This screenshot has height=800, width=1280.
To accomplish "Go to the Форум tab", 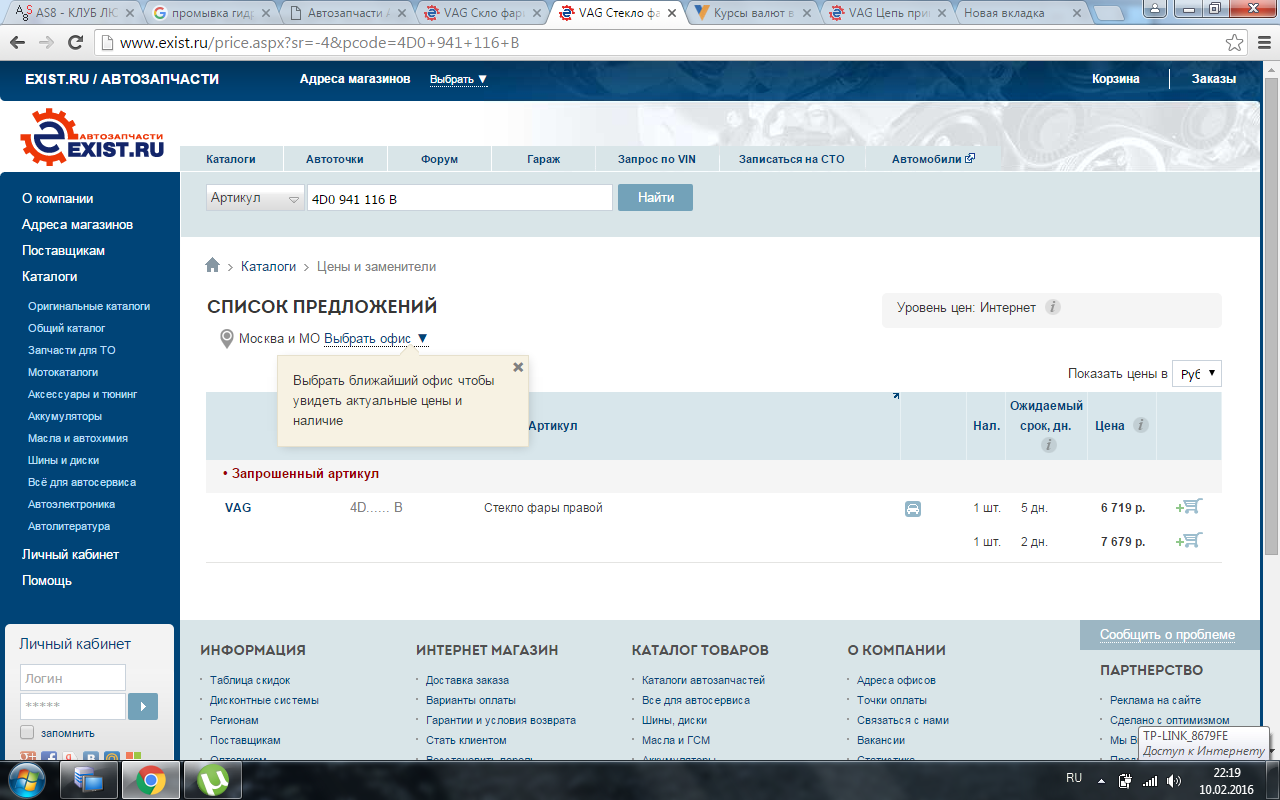I will (439, 159).
